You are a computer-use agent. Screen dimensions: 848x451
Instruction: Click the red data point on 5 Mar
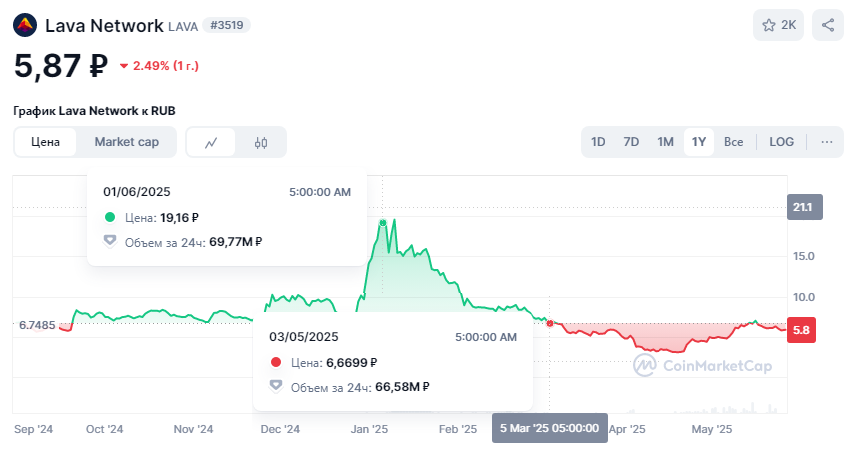[x=550, y=323]
